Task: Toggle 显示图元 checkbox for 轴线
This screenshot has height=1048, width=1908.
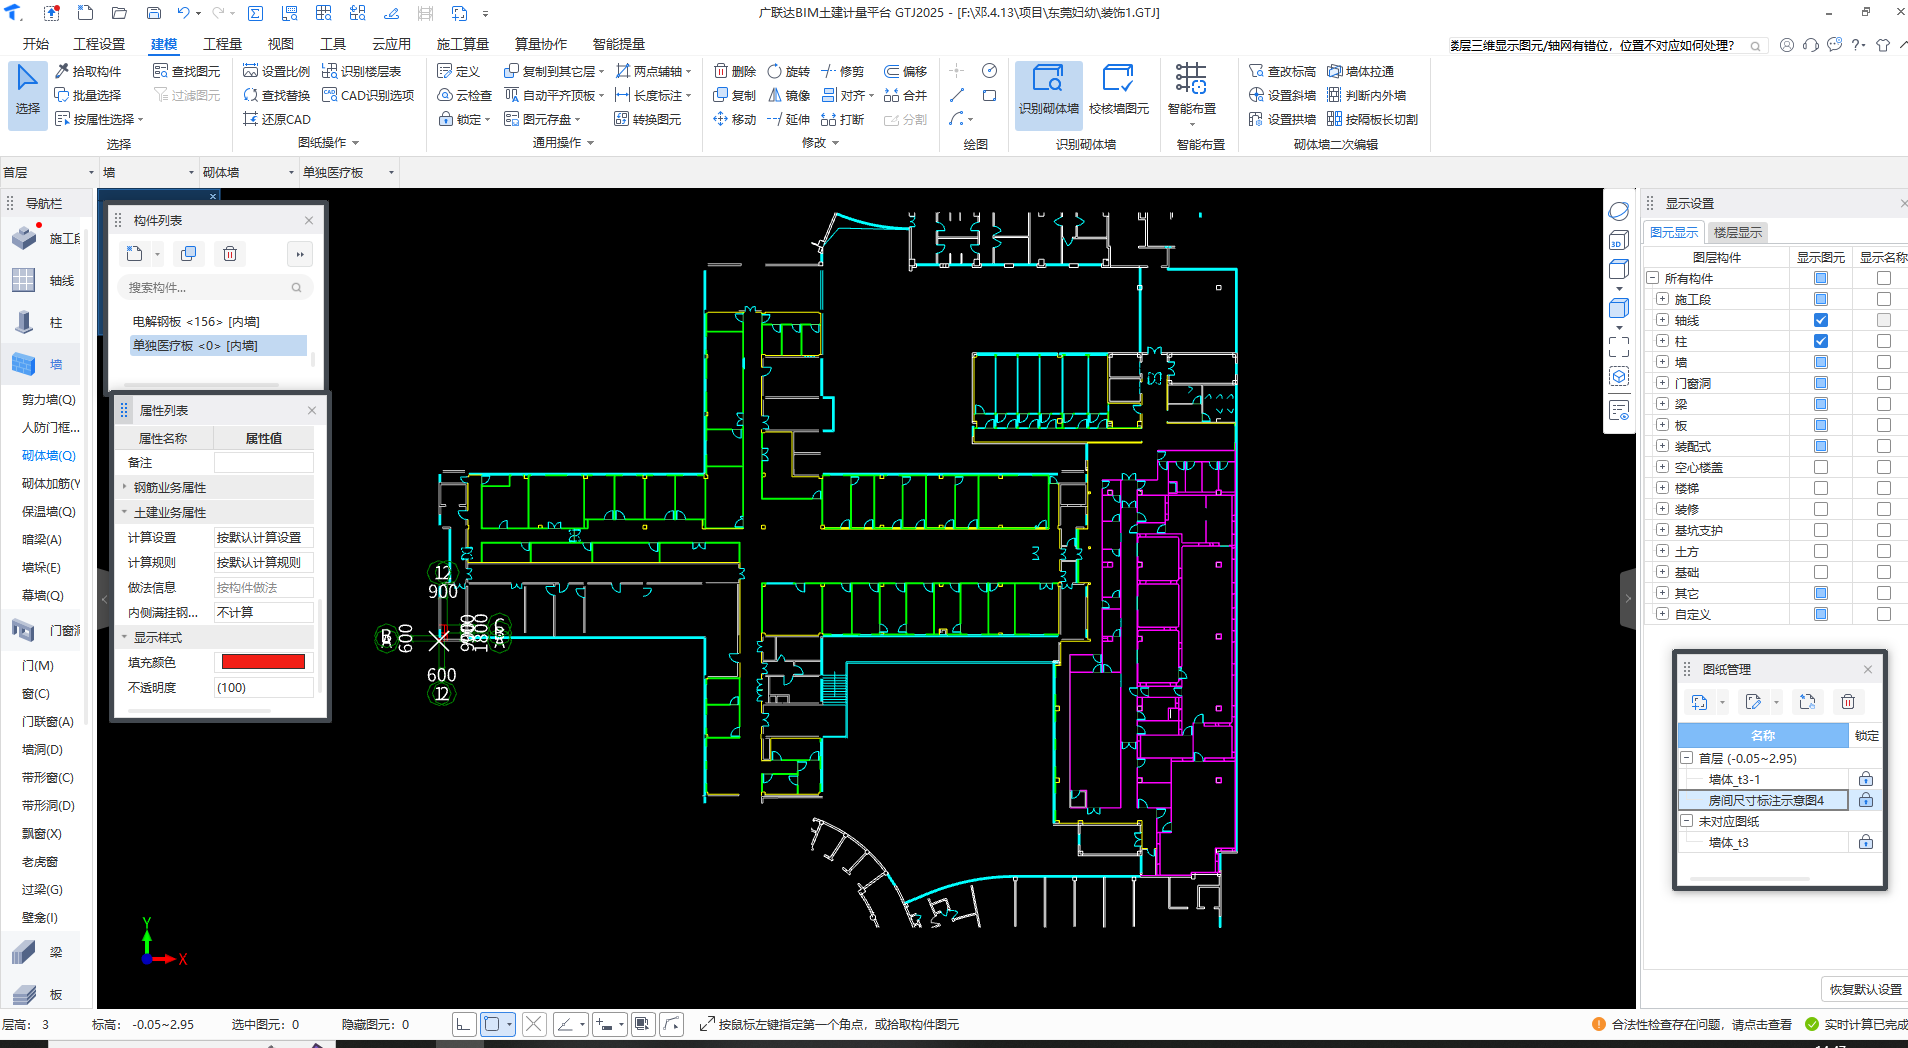Action: [x=1821, y=320]
